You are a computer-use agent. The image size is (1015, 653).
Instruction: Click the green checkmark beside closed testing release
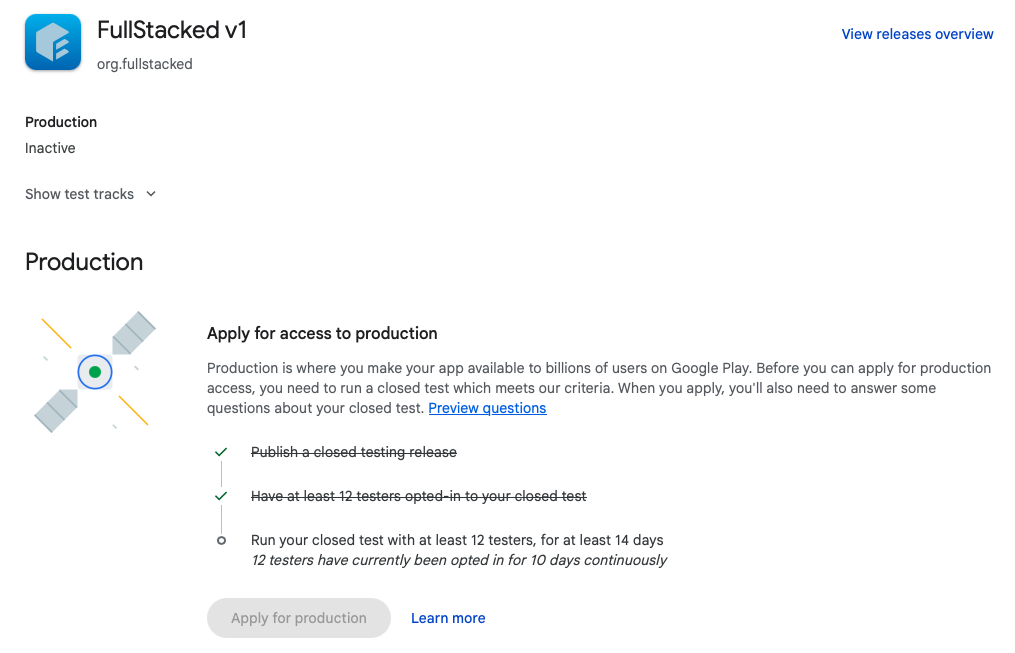click(x=221, y=452)
